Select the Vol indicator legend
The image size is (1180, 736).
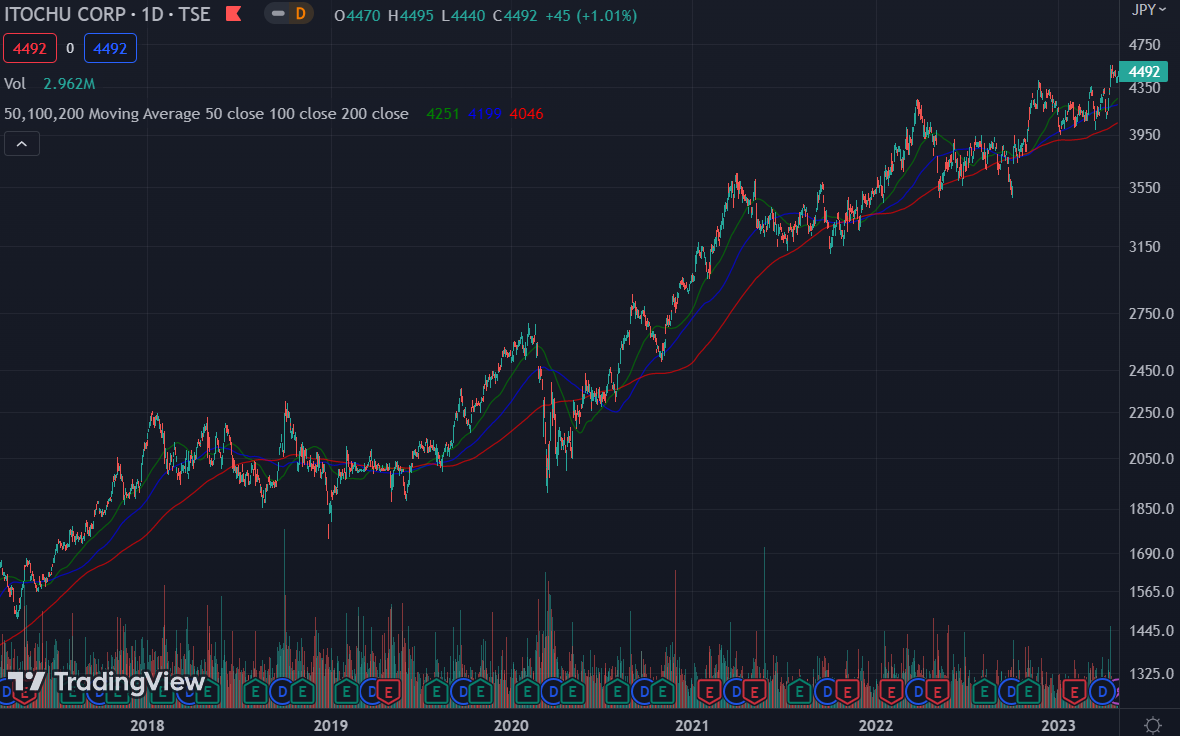tap(15, 84)
